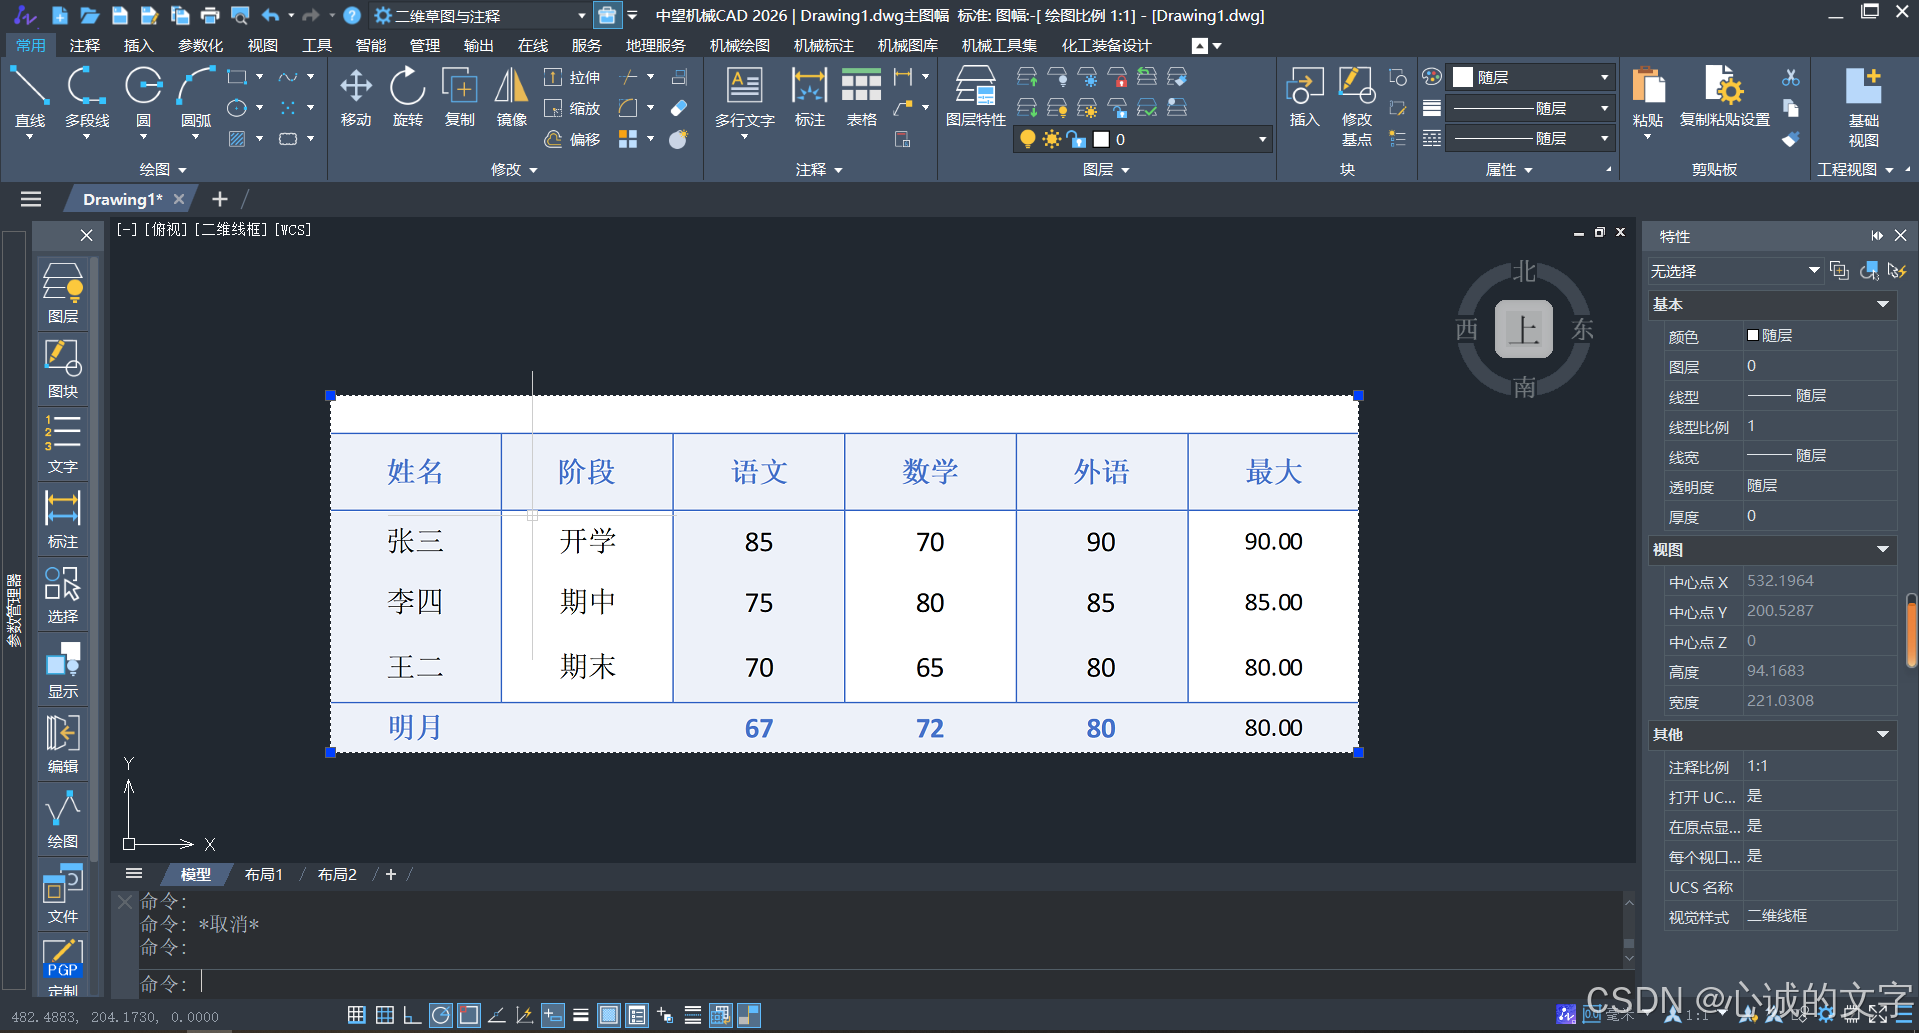
Task: Insert a Table (表格) from ribbon
Action: pos(861,98)
